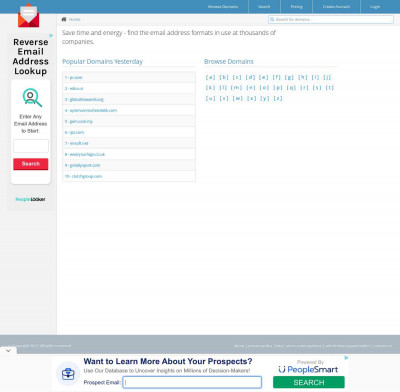Click the AdChoices icon on the sidebar ad

tap(51, 35)
